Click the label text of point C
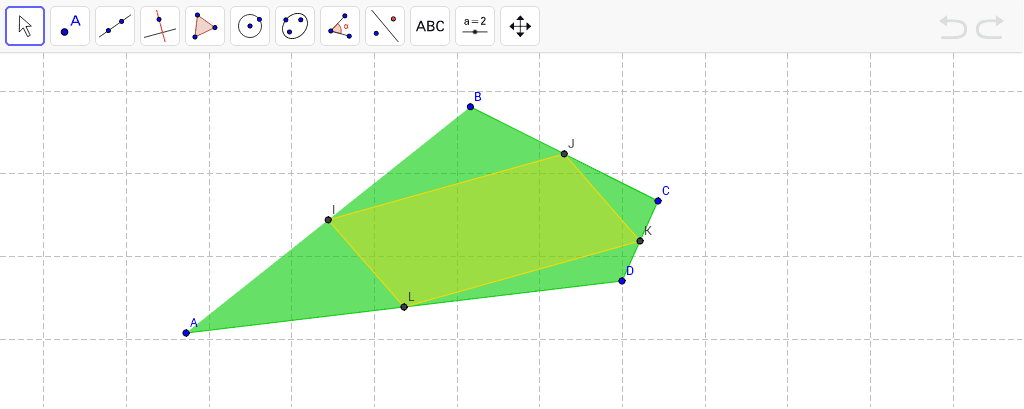Screen dimensions: 1024x409 [665, 191]
